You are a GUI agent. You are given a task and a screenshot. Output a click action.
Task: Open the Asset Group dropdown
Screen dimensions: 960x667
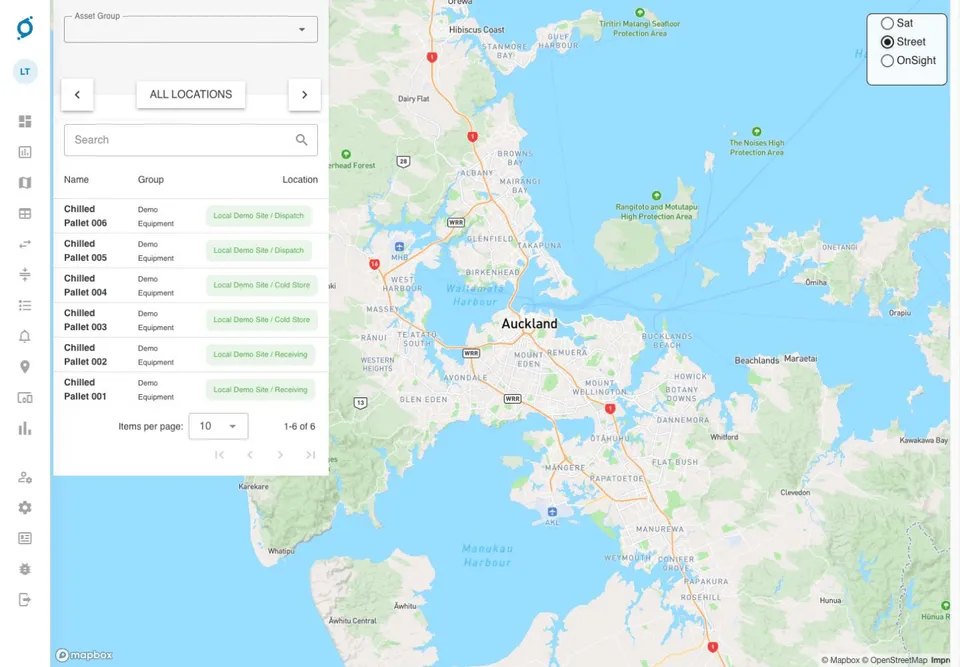pos(190,29)
